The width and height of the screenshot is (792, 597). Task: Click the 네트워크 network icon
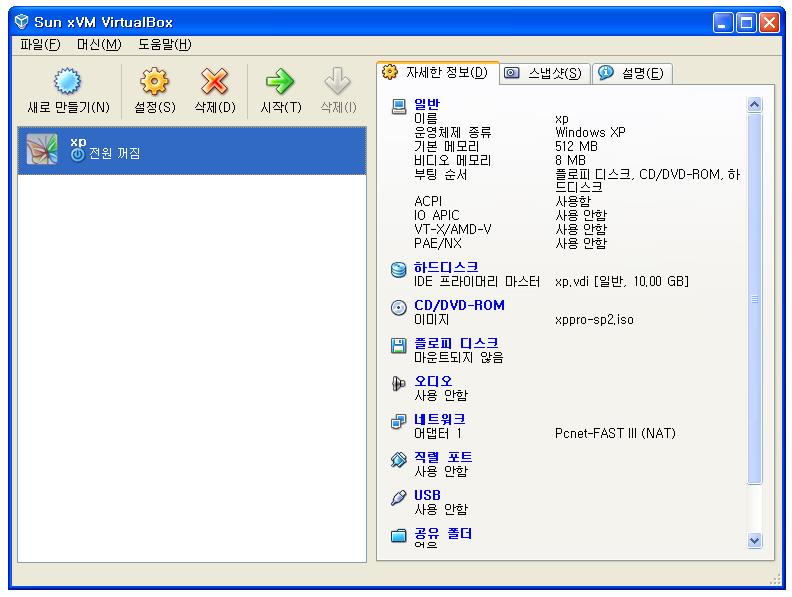(399, 422)
